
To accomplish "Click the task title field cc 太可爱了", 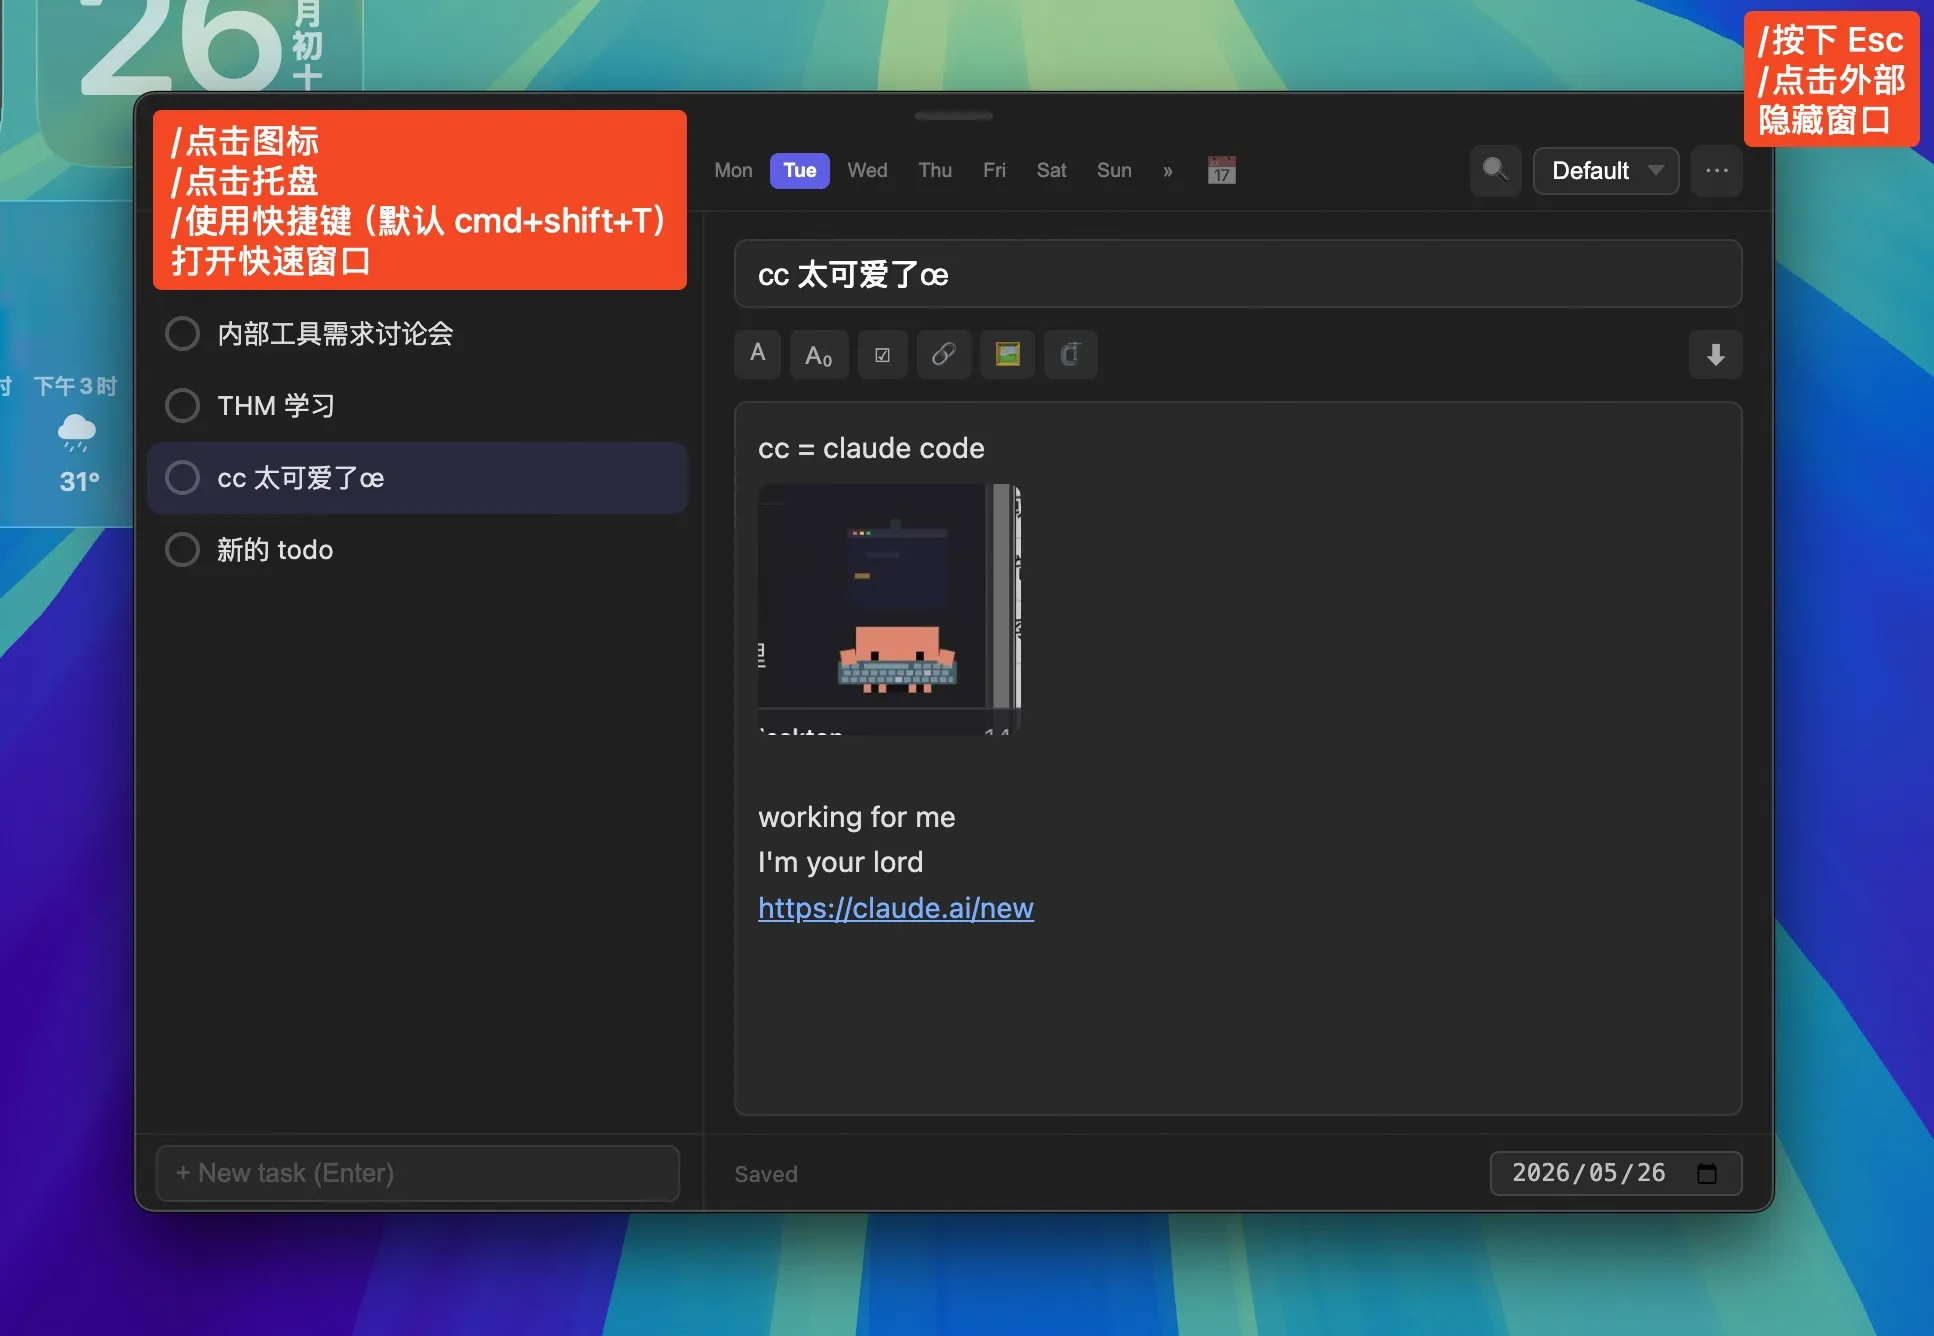I will click(x=1238, y=274).
